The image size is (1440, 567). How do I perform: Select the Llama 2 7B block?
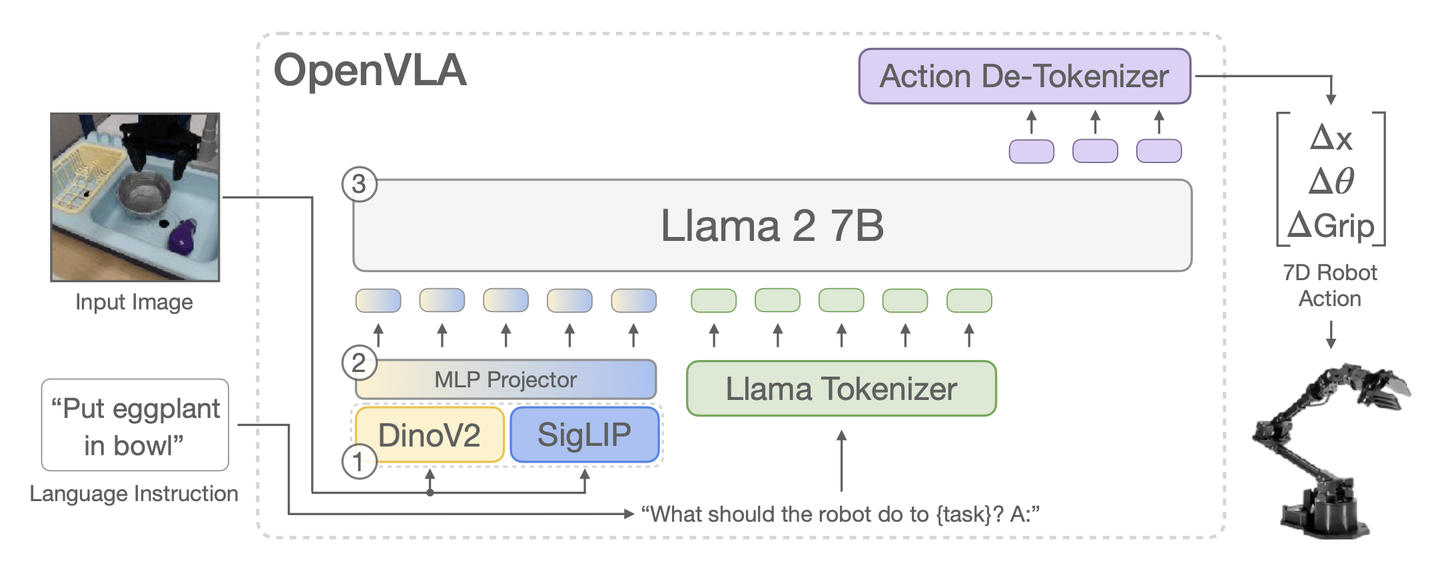pyautogui.click(x=771, y=226)
